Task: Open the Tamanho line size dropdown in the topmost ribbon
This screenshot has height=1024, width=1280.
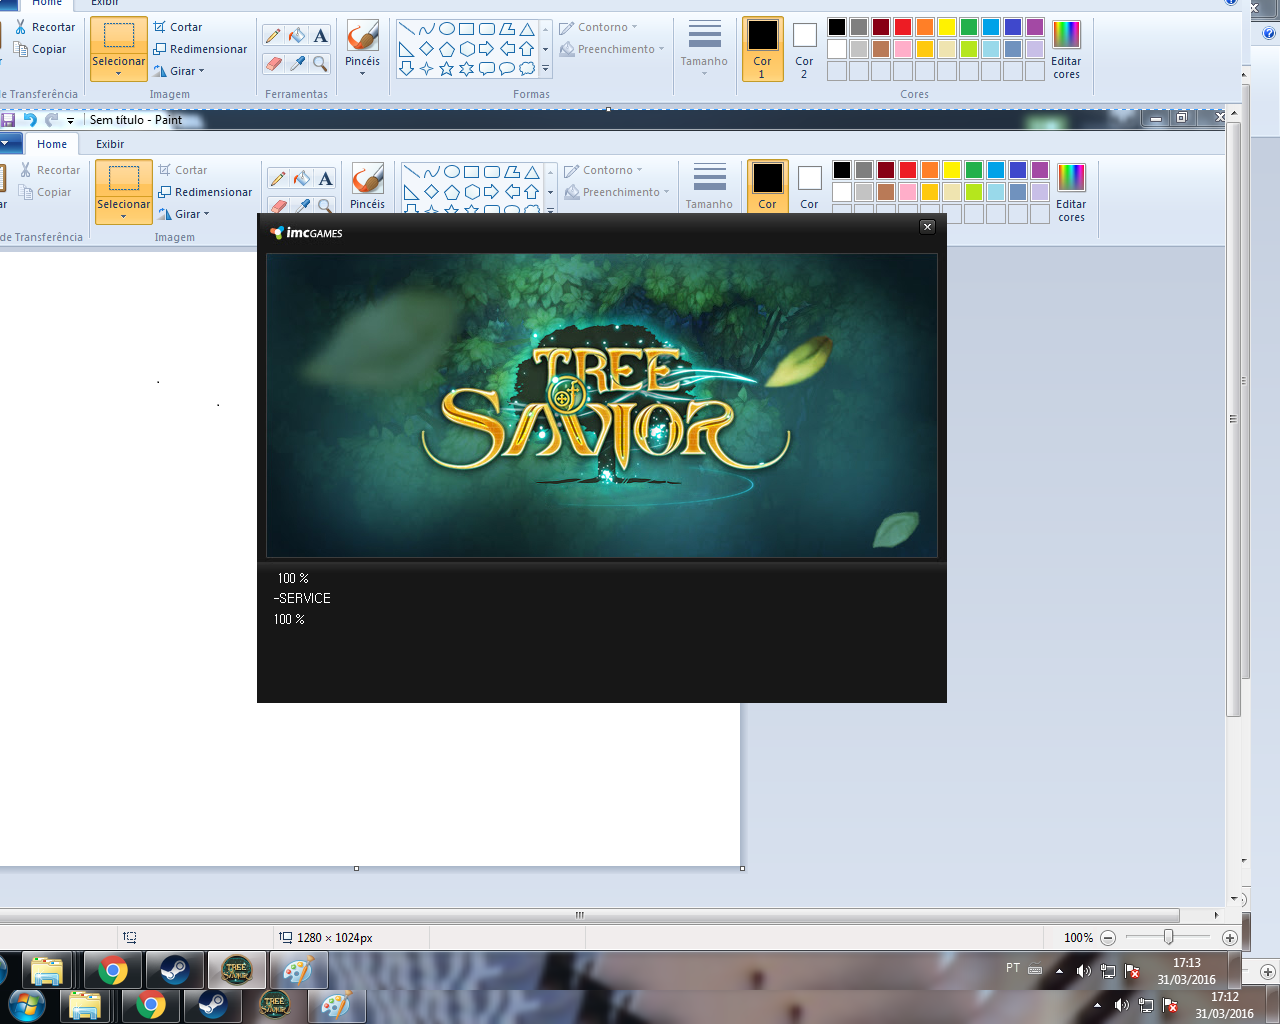Action: pyautogui.click(x=704, y=50)
